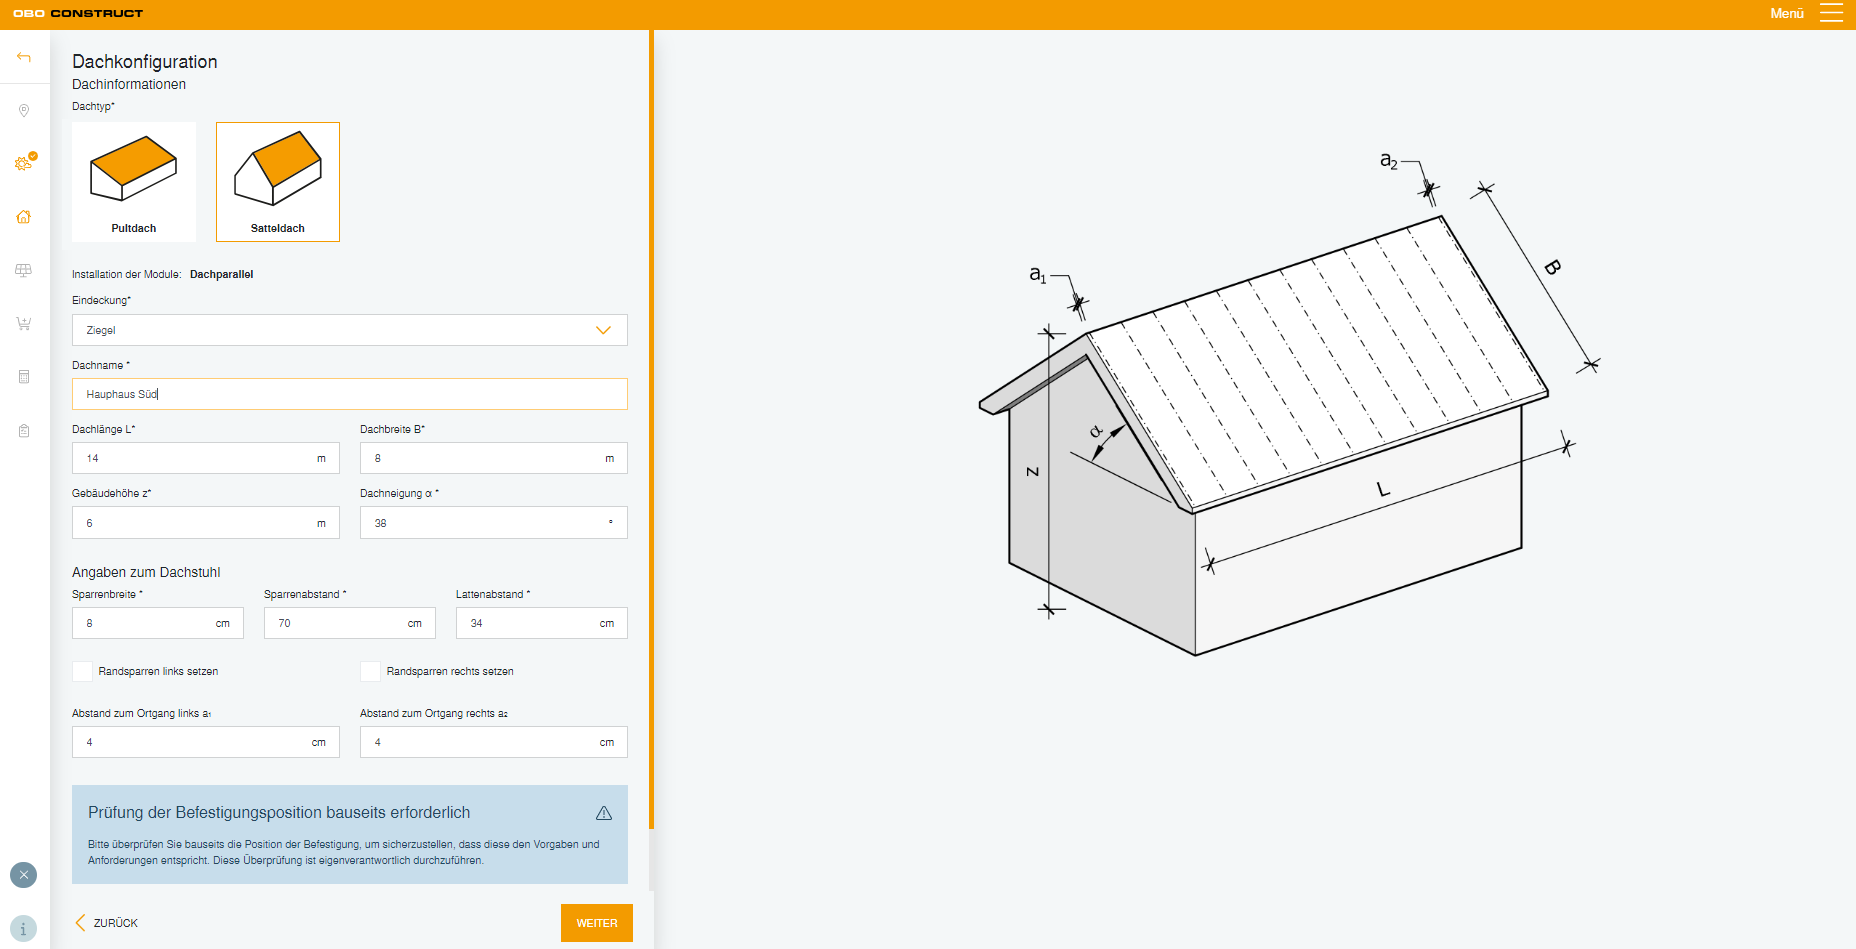1856x949 pixels.
Task: Open the hamburger Menü icon
Action: pos(1831,13)
